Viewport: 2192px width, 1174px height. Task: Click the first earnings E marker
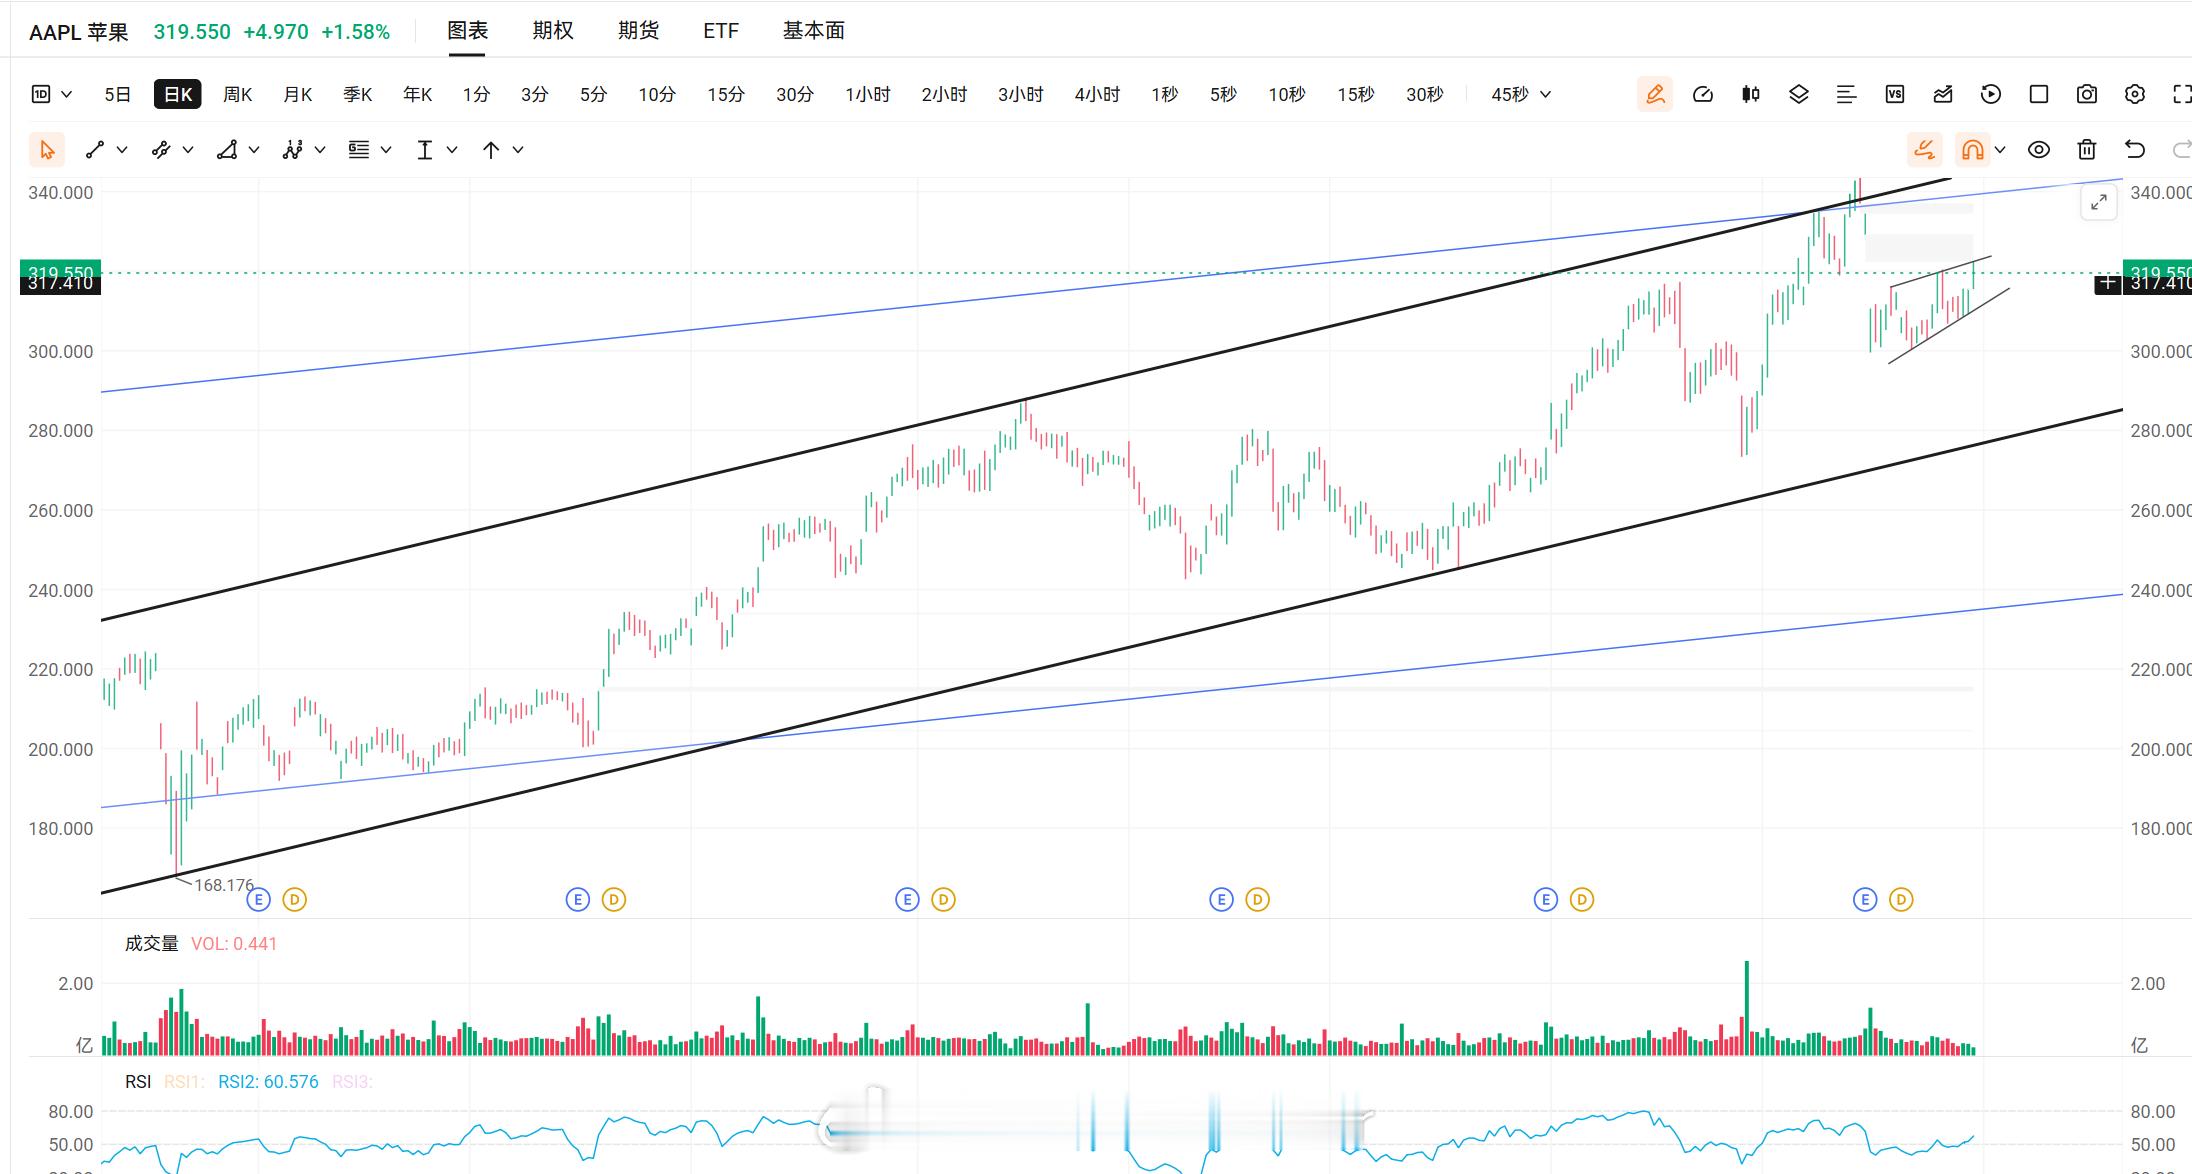[258, 900]
